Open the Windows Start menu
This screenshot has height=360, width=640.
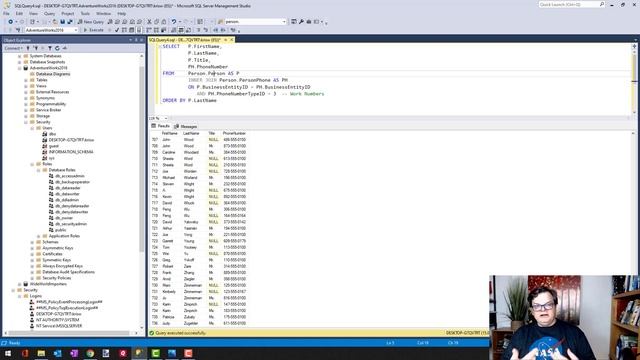click(x=8, y=353)
